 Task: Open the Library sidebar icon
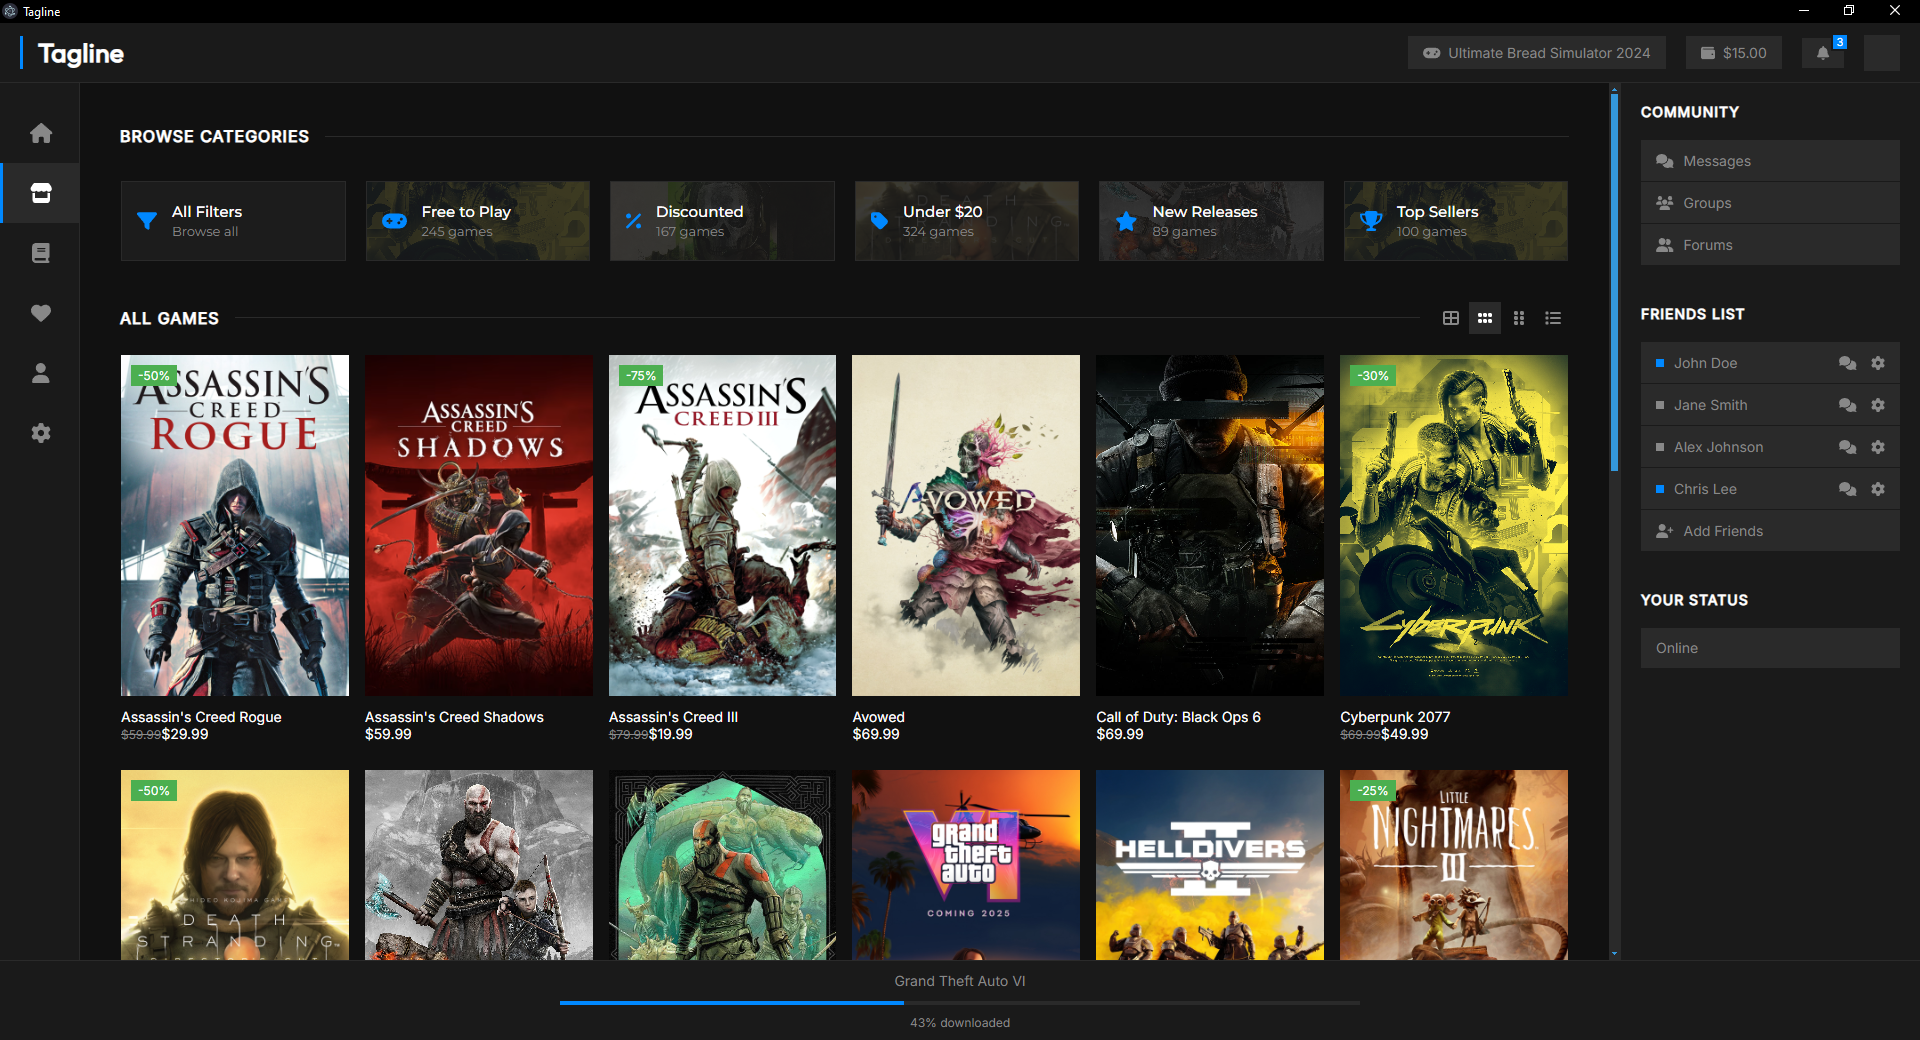pyautogui.click(x=40, y=253)
